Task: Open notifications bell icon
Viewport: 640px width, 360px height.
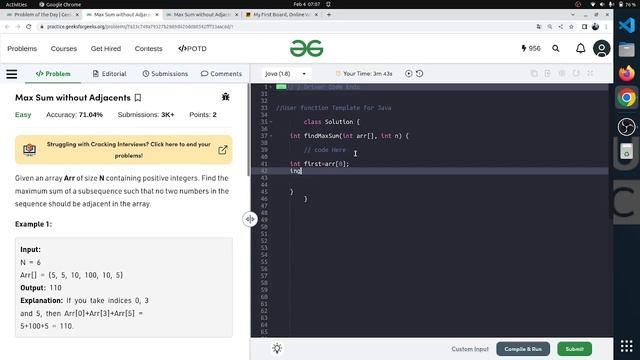Action: coord(580,49)
